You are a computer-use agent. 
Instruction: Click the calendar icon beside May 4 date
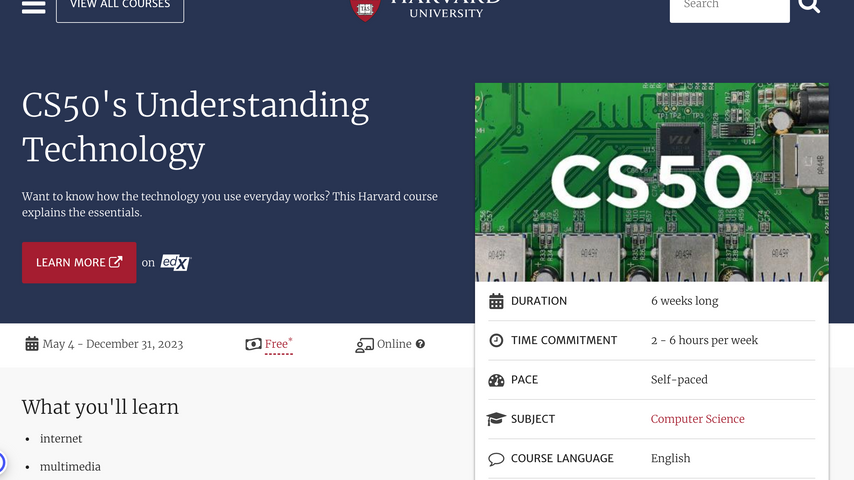coord(32,344)
